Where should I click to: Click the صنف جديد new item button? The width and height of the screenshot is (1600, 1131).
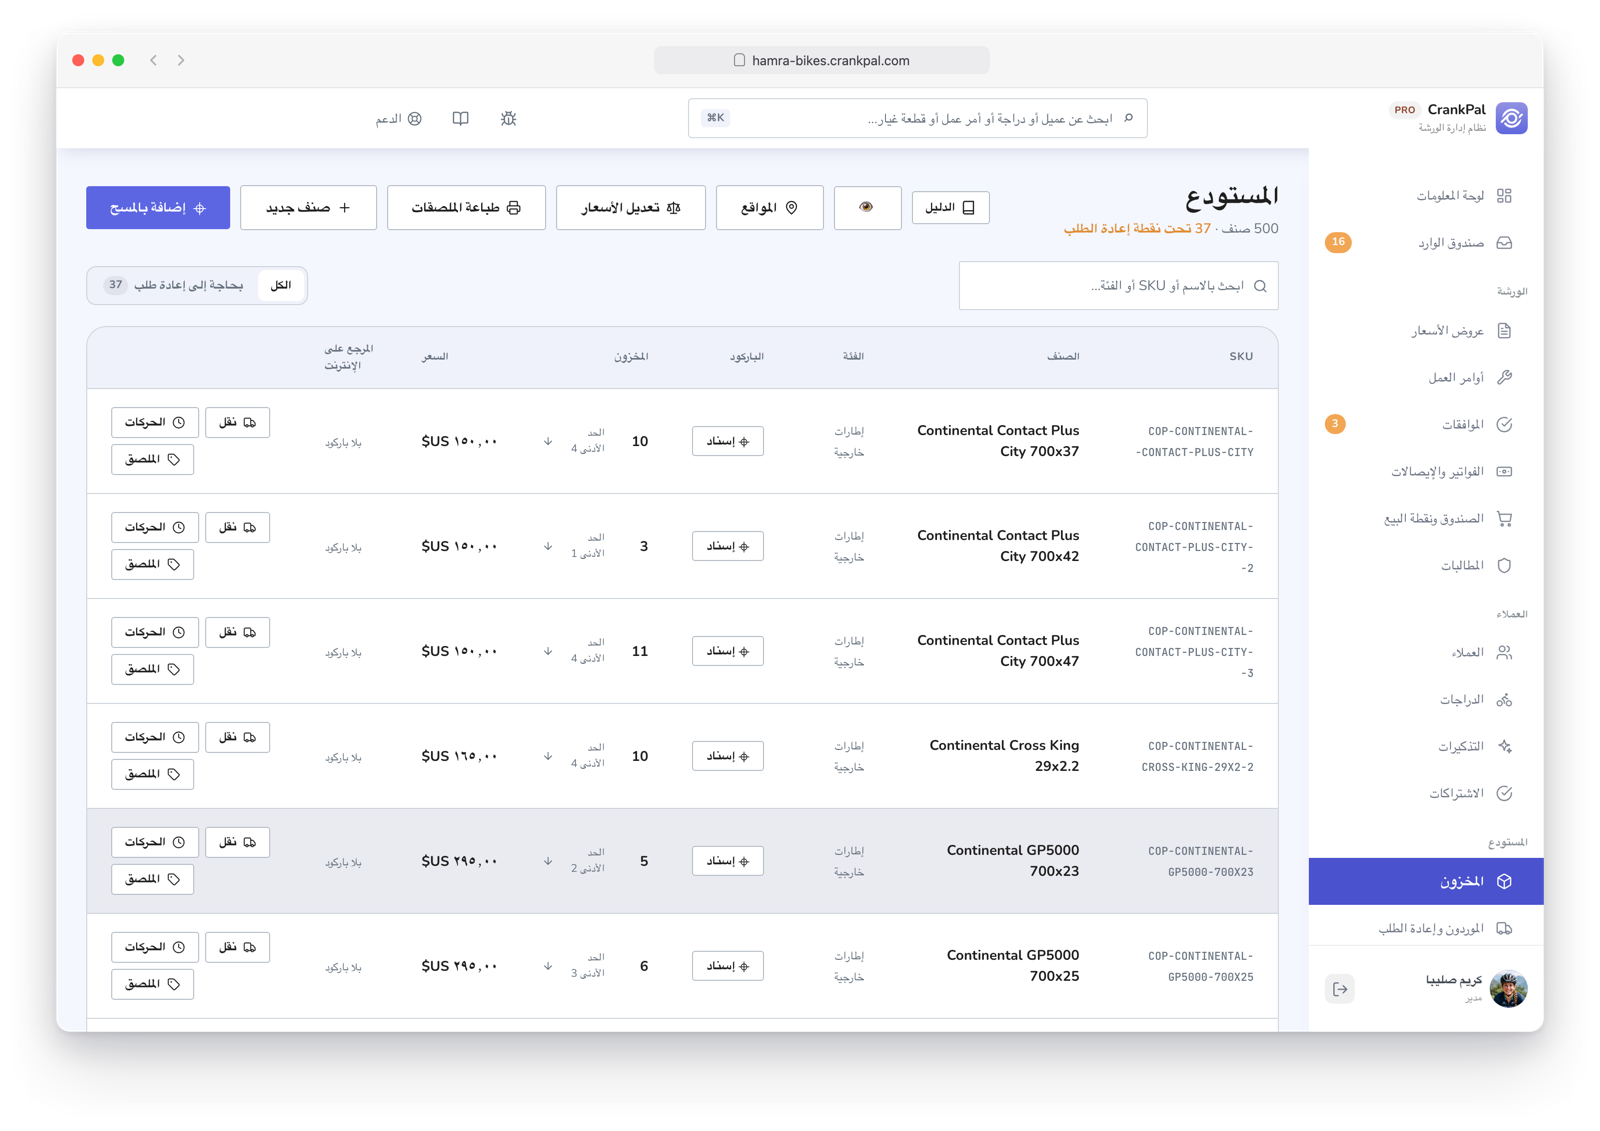pyautogui.click(x=308, y=208)
